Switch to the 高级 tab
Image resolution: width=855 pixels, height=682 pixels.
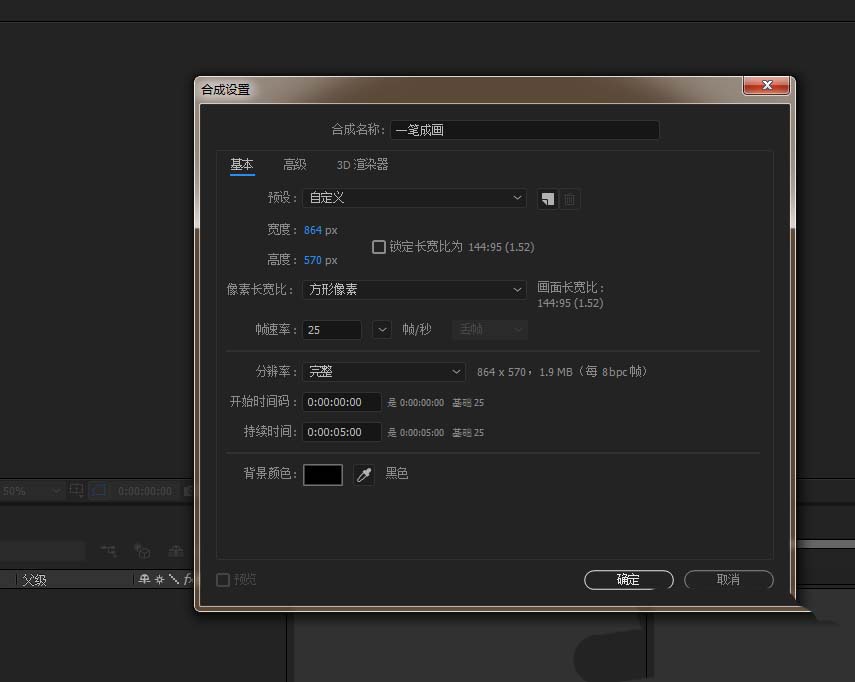coord(295,164)
